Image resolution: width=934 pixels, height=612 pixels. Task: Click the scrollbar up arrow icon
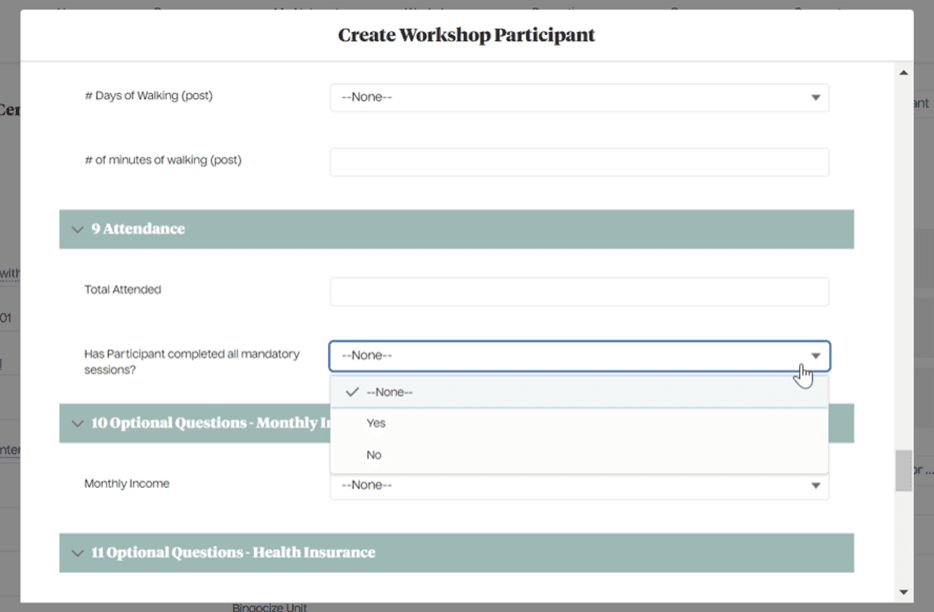click(x=903, y=71)
